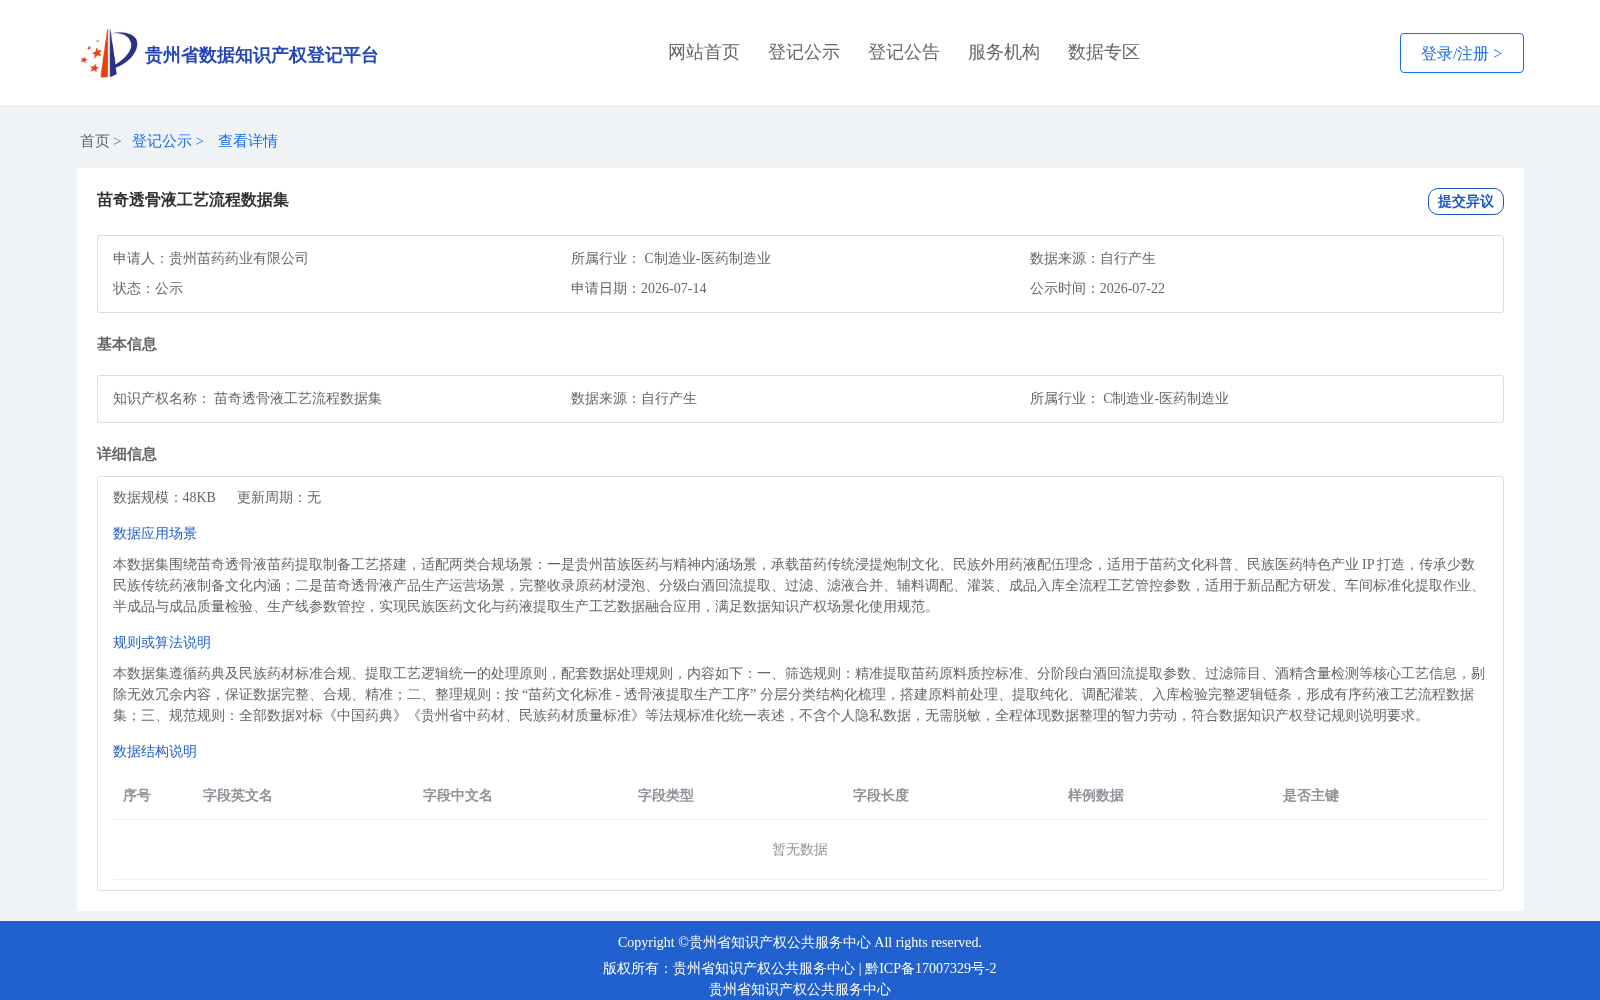Viewport: 1600px width, 1000px height.
Task: Click 数据应用场景 subheading
Action: click(155, 533)
